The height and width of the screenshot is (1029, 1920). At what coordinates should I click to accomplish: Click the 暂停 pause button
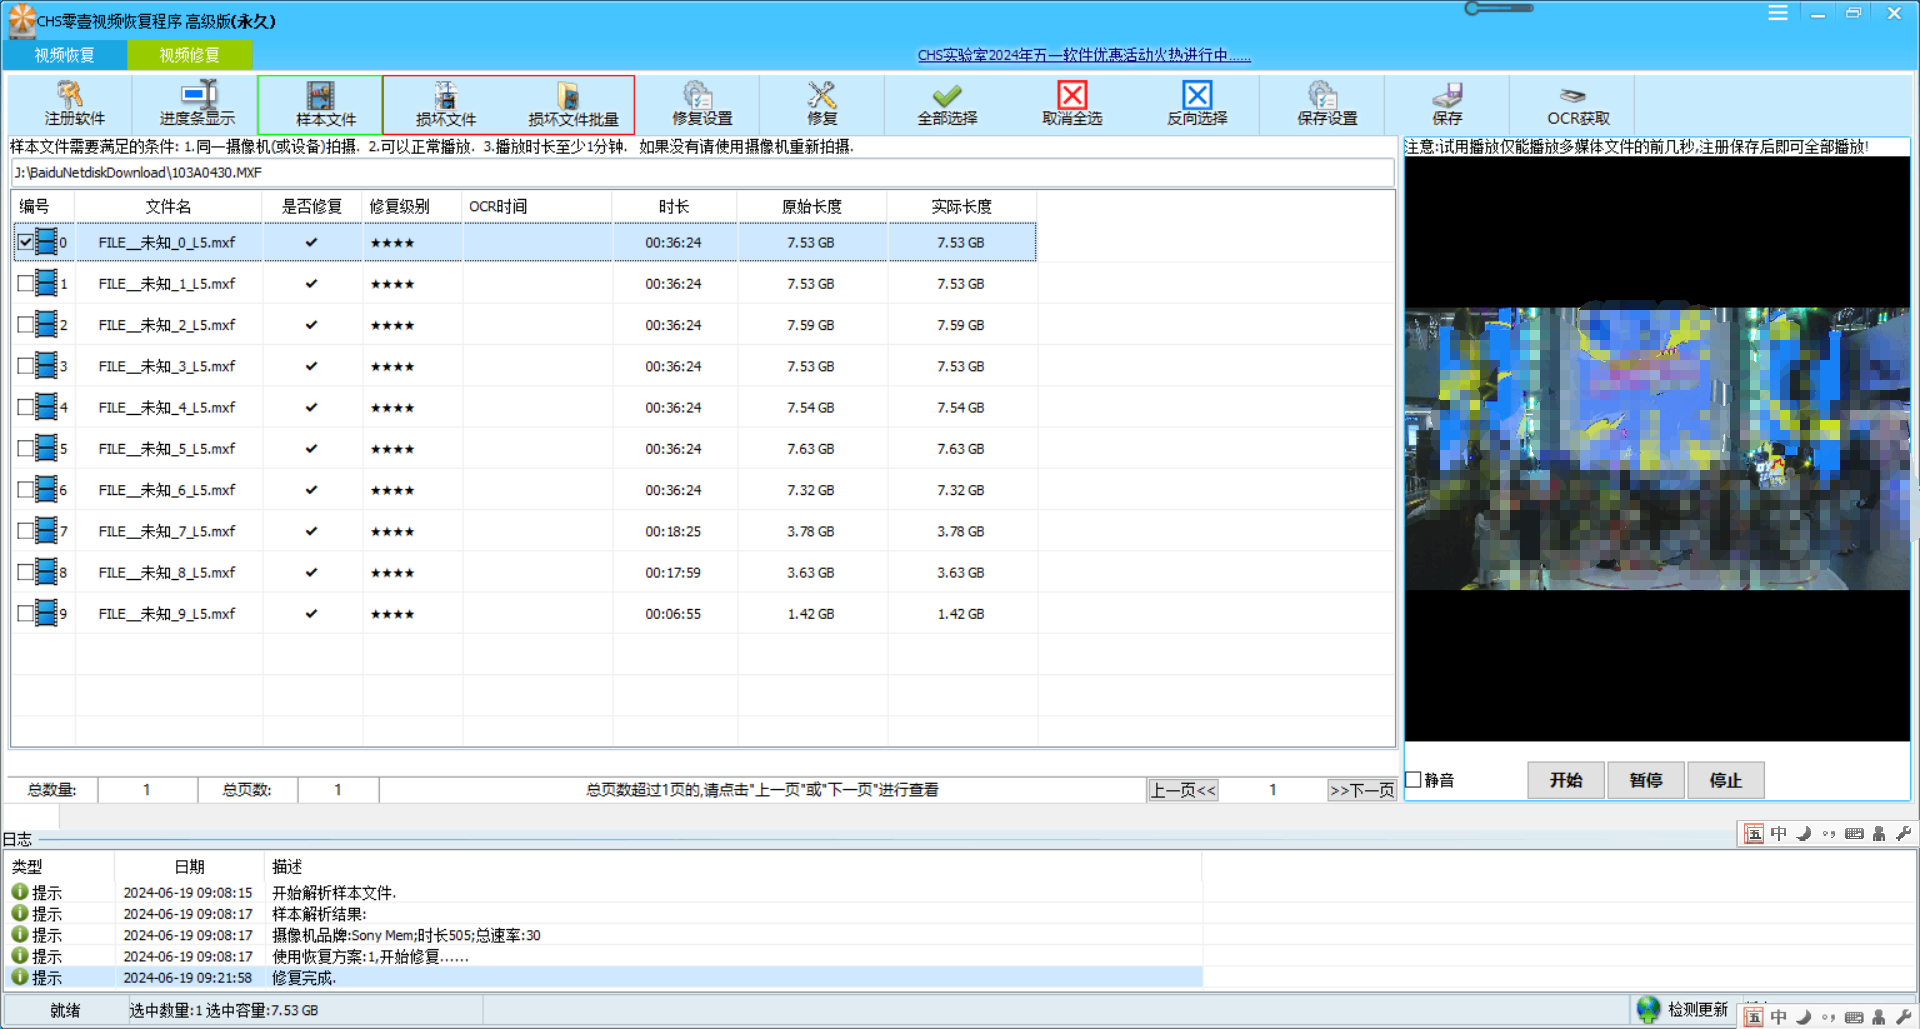pos(1646,780)
